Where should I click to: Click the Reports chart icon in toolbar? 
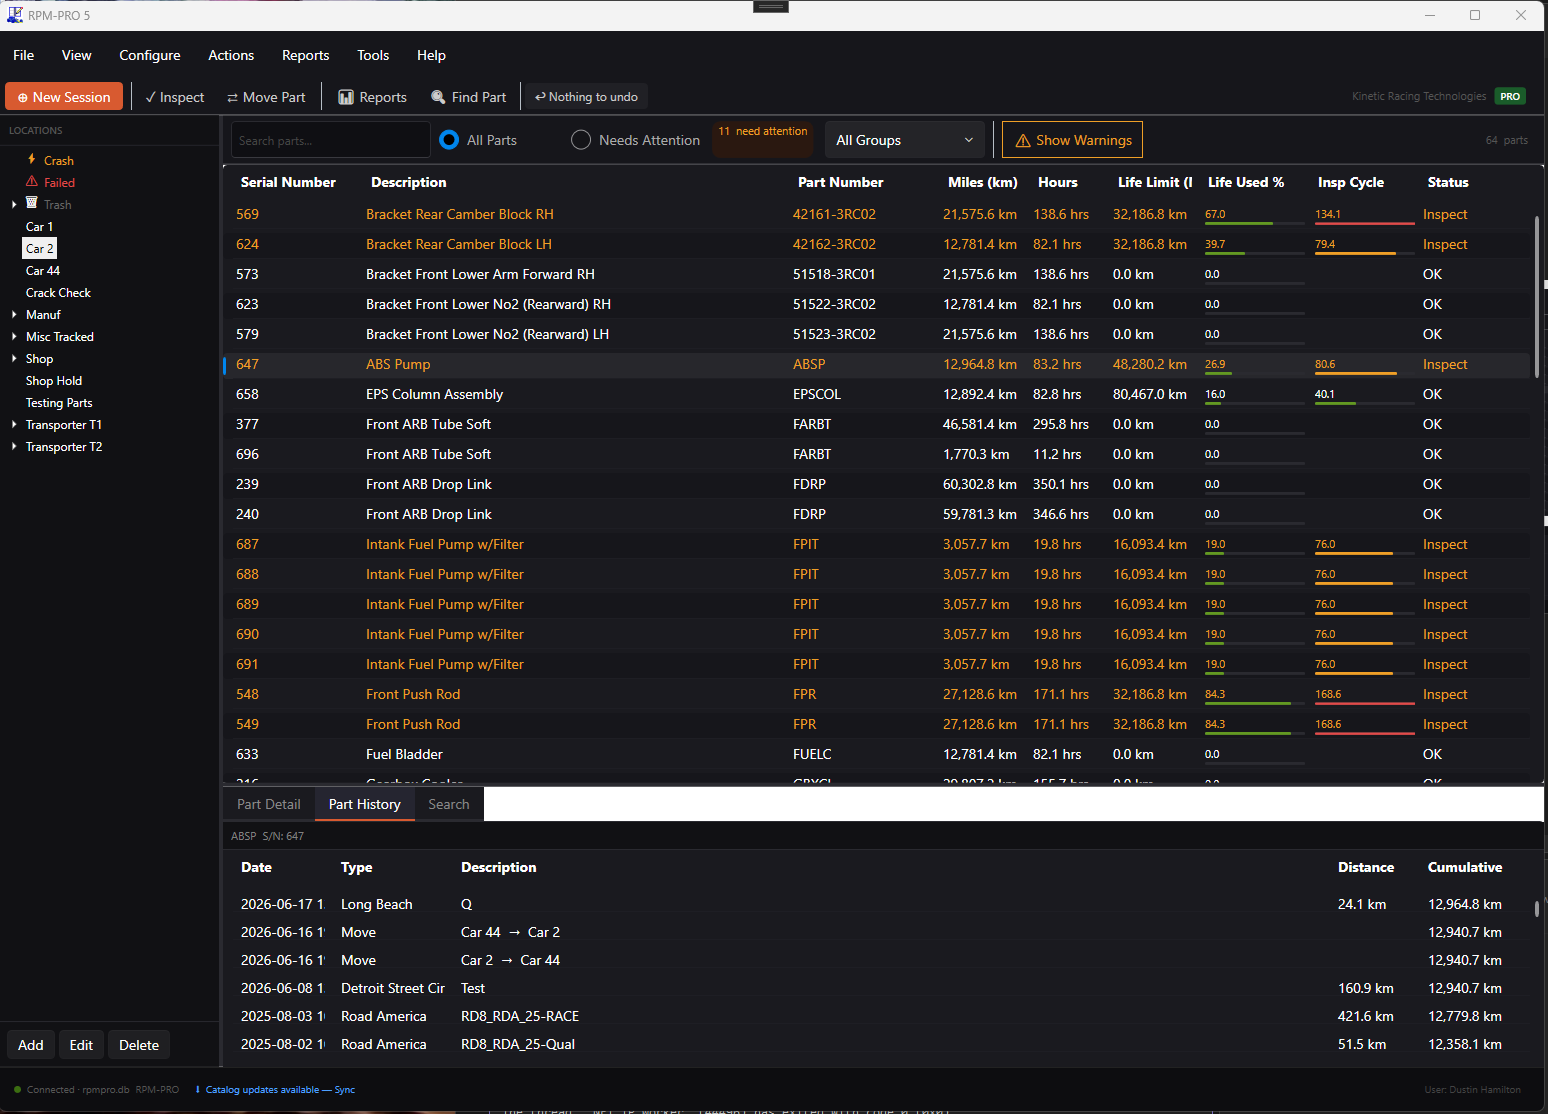tap(346, 97)
